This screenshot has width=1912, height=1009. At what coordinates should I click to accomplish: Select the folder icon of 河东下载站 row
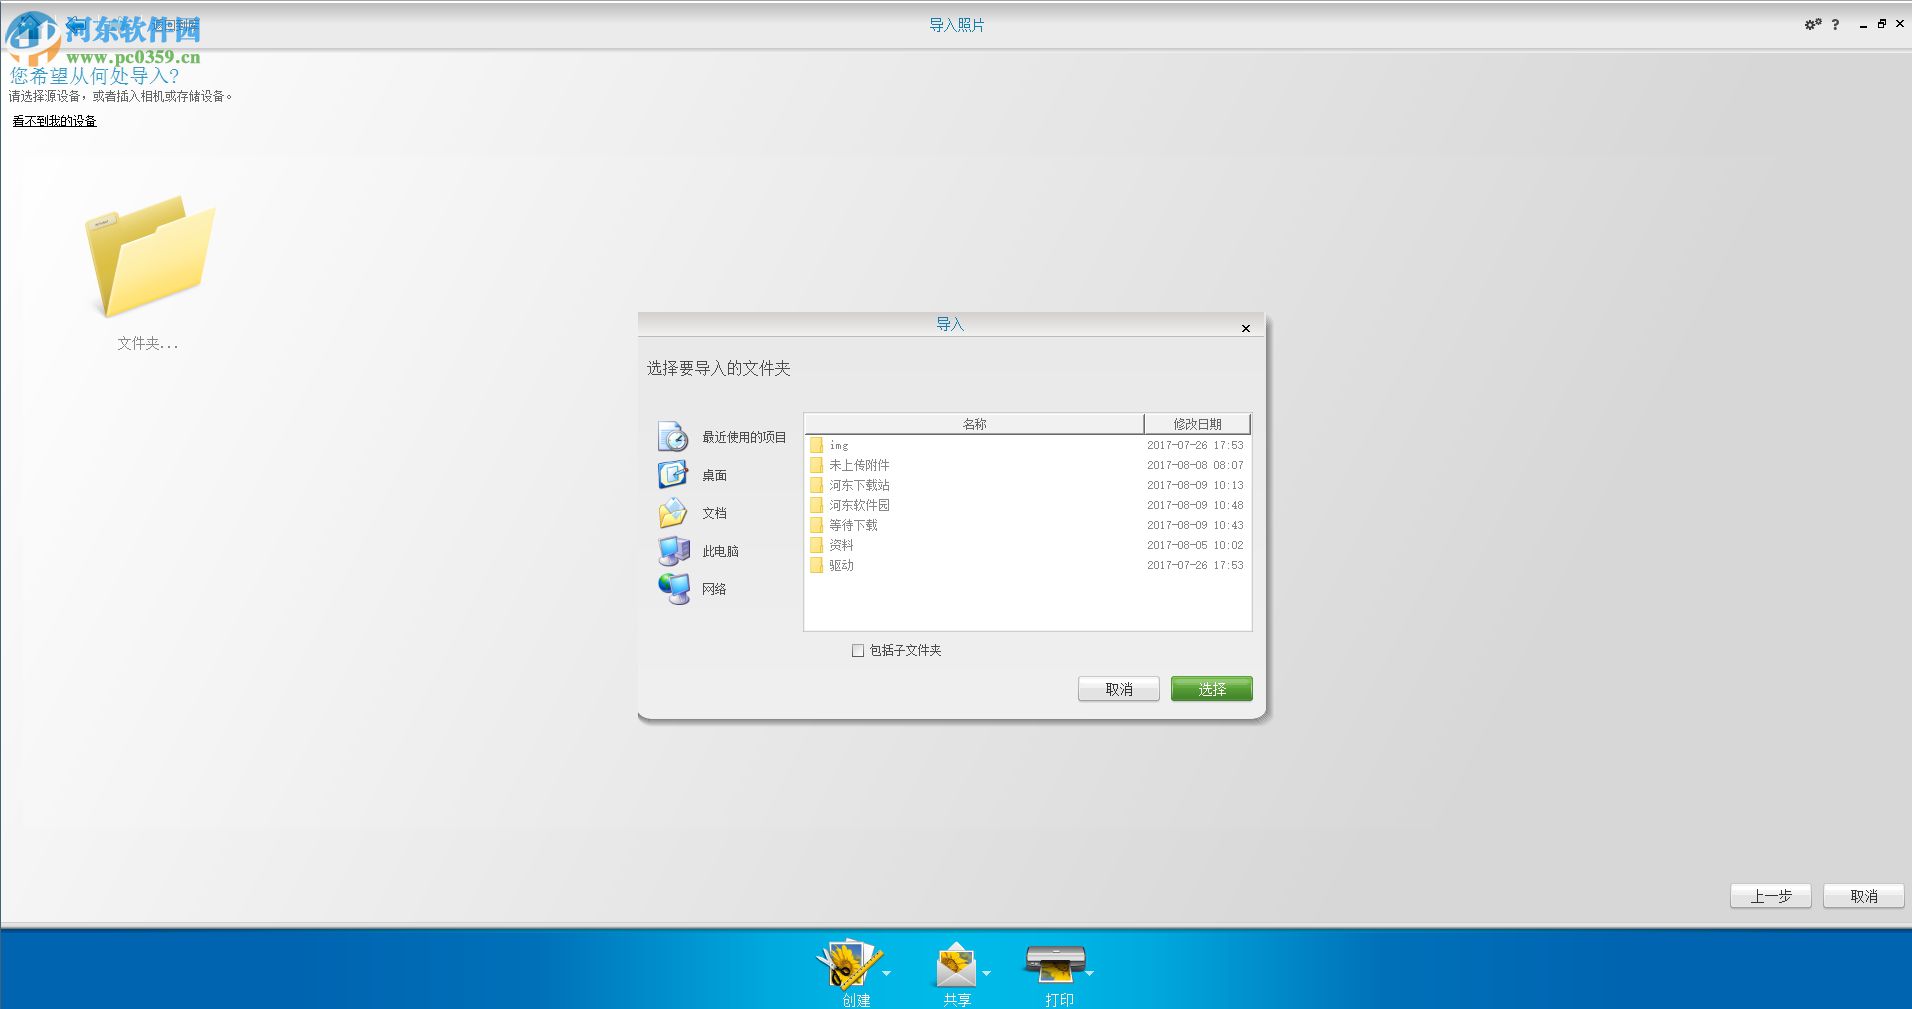pos(816,485)
